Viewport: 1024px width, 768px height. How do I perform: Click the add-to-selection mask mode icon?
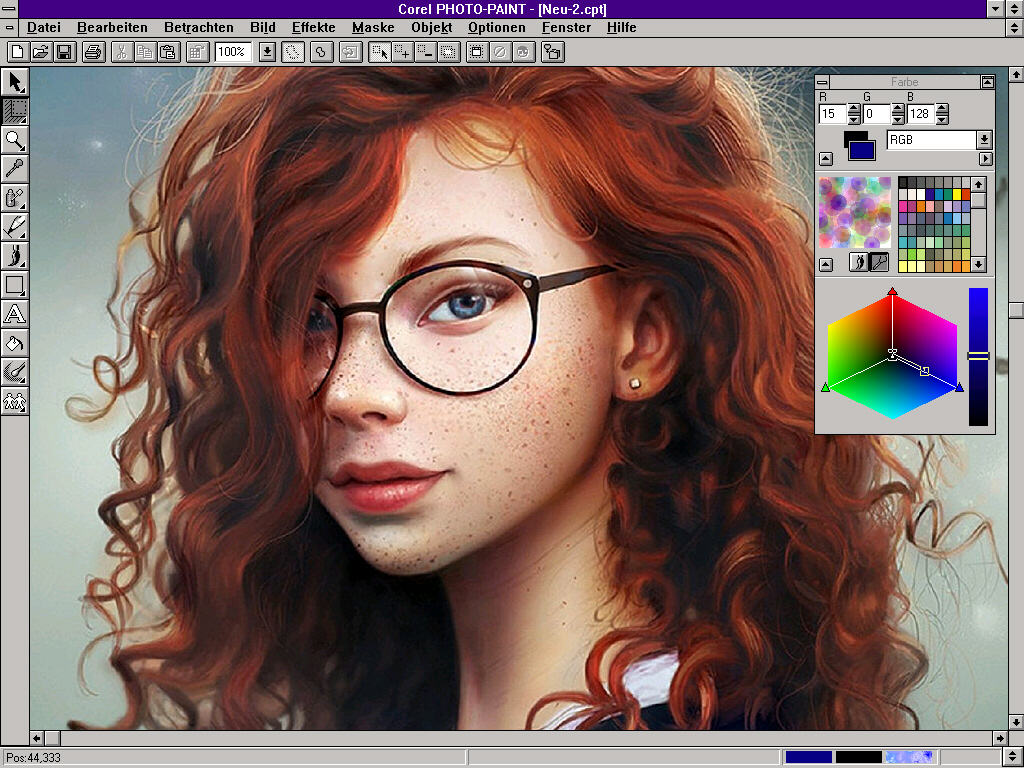click(x=402, y=52)
